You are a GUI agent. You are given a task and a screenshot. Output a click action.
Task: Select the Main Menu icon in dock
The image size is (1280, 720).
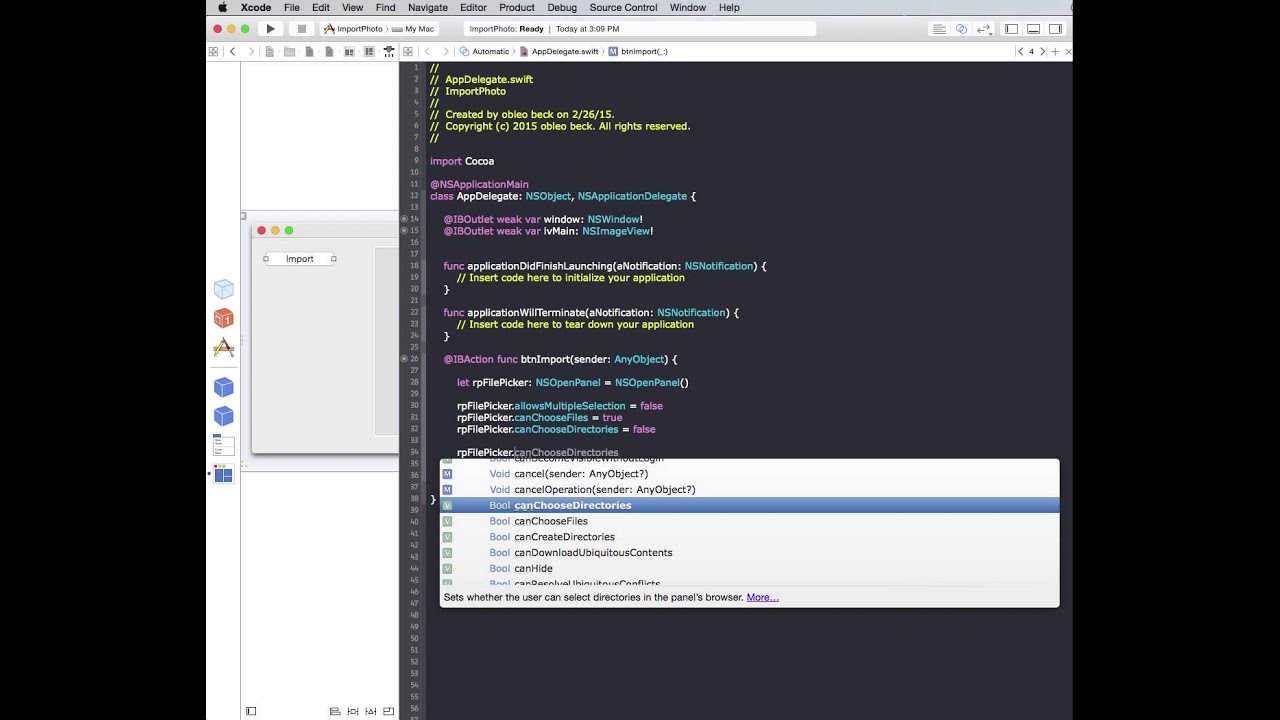pyautogui.click(x=224, y=445)
